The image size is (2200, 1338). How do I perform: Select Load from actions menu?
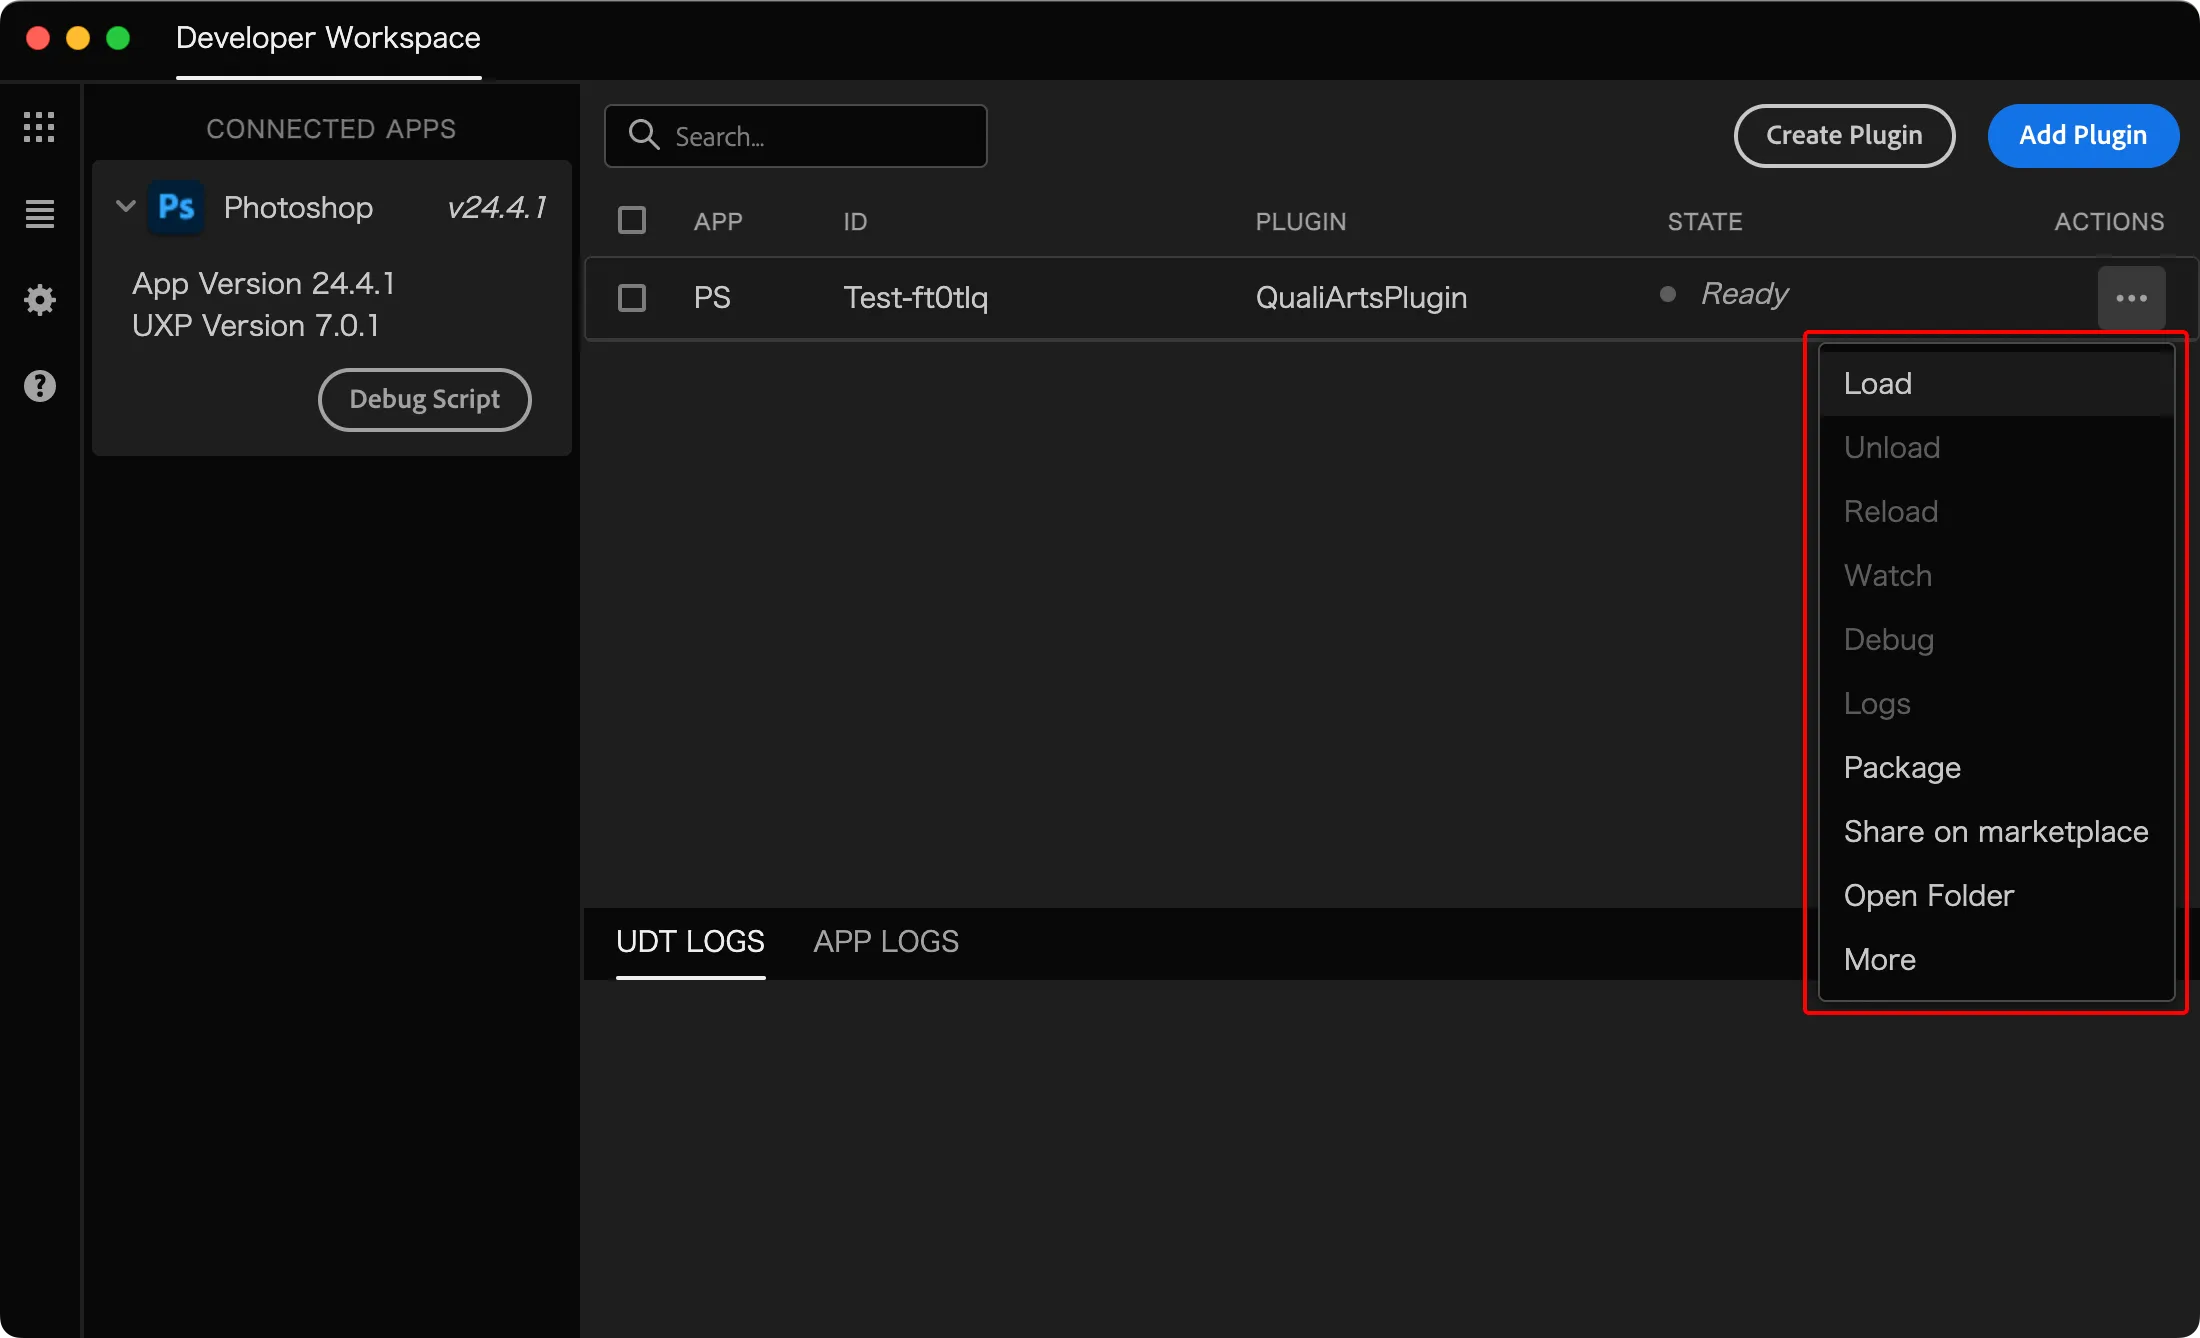(1877, 384)
